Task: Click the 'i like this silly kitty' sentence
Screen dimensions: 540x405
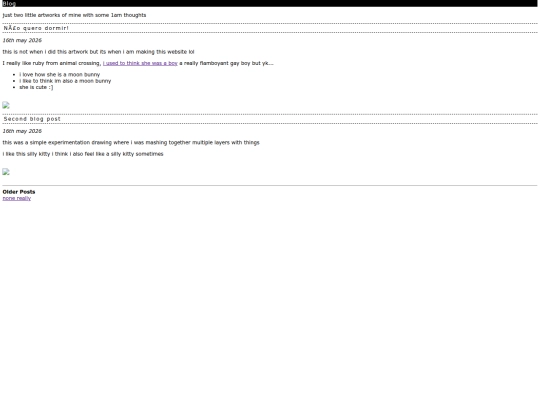Action: [x=83, y=154]
